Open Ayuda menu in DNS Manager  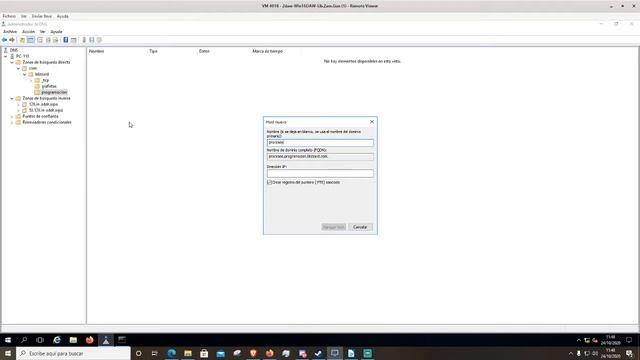tap(56, 31)
